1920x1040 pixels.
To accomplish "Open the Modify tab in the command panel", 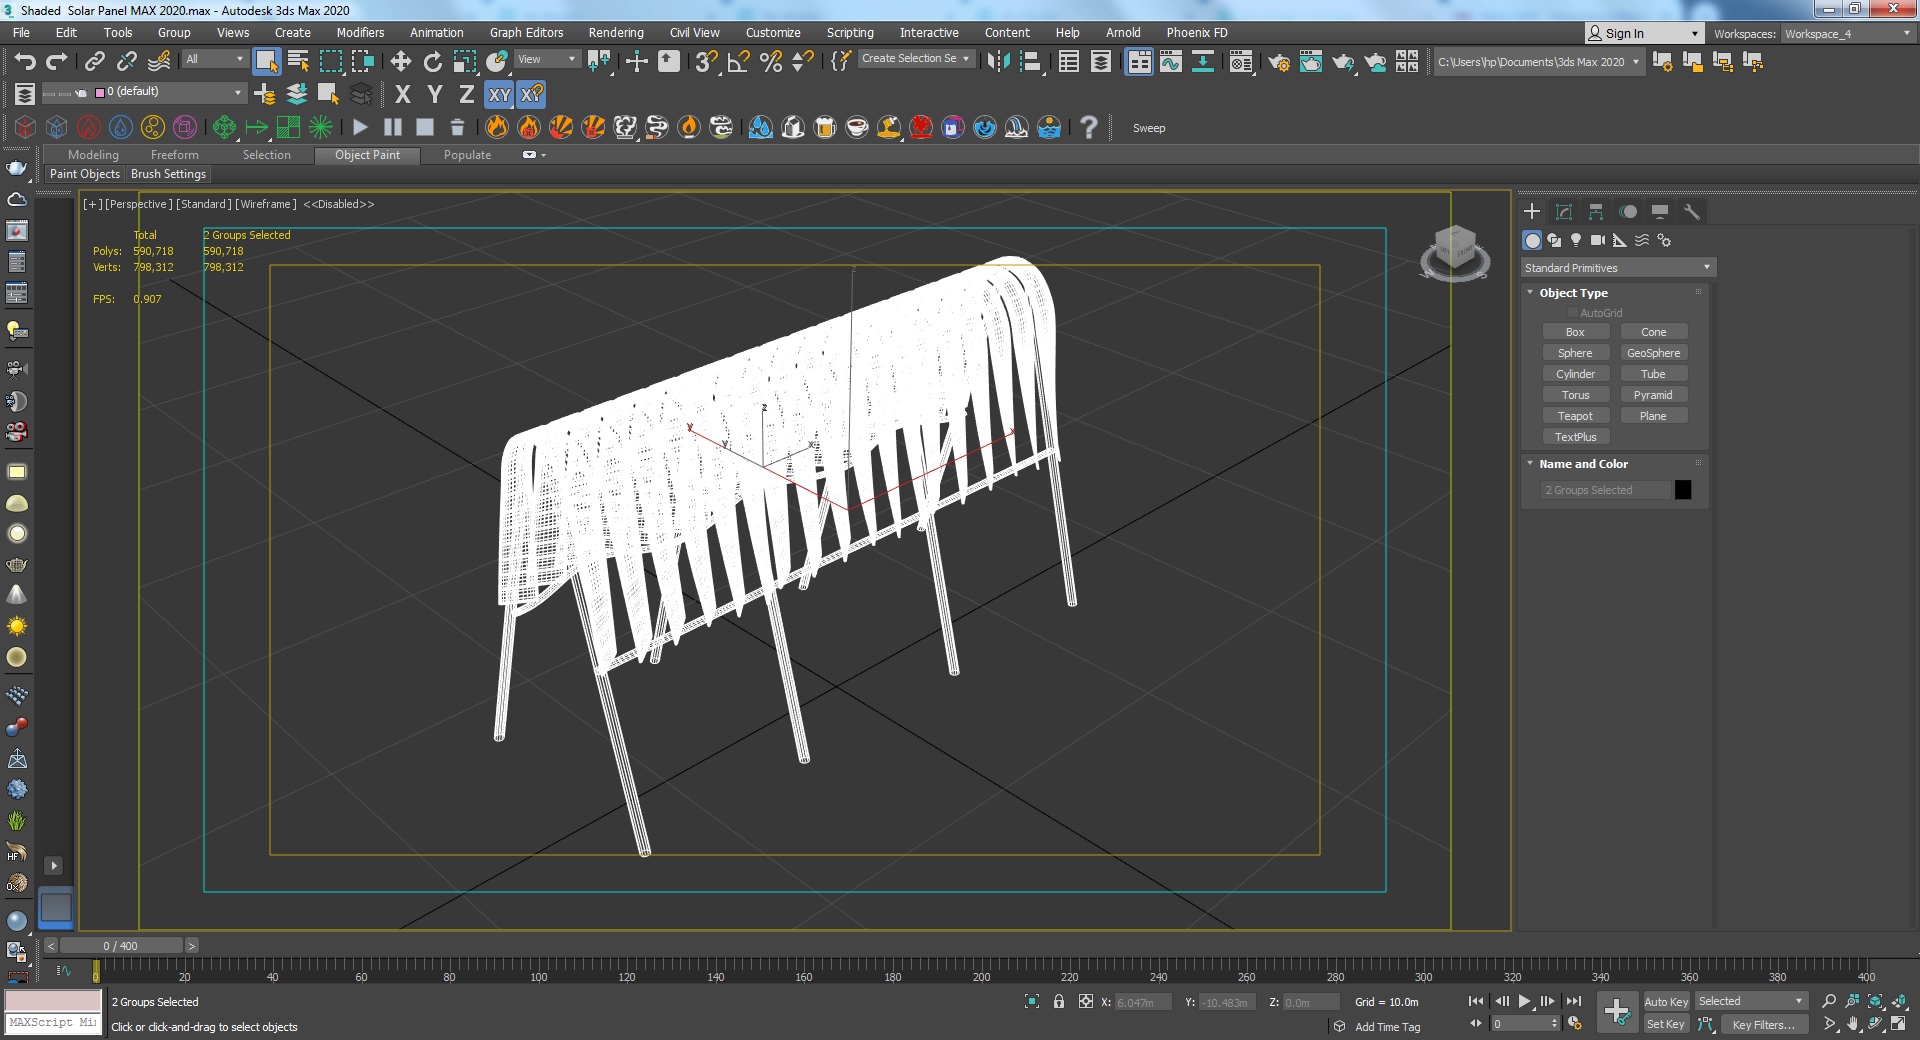I will pyautogui.click(x=1564, y=212).
